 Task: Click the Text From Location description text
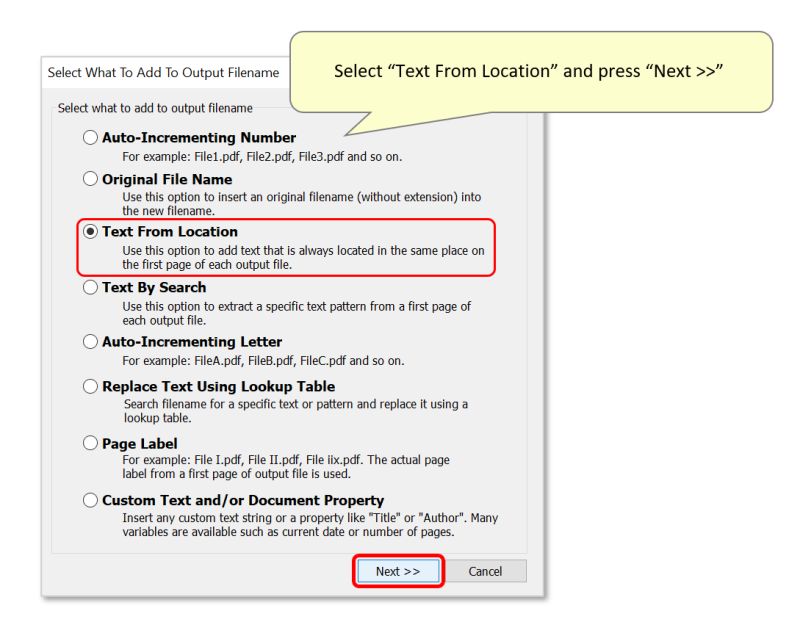290,256
